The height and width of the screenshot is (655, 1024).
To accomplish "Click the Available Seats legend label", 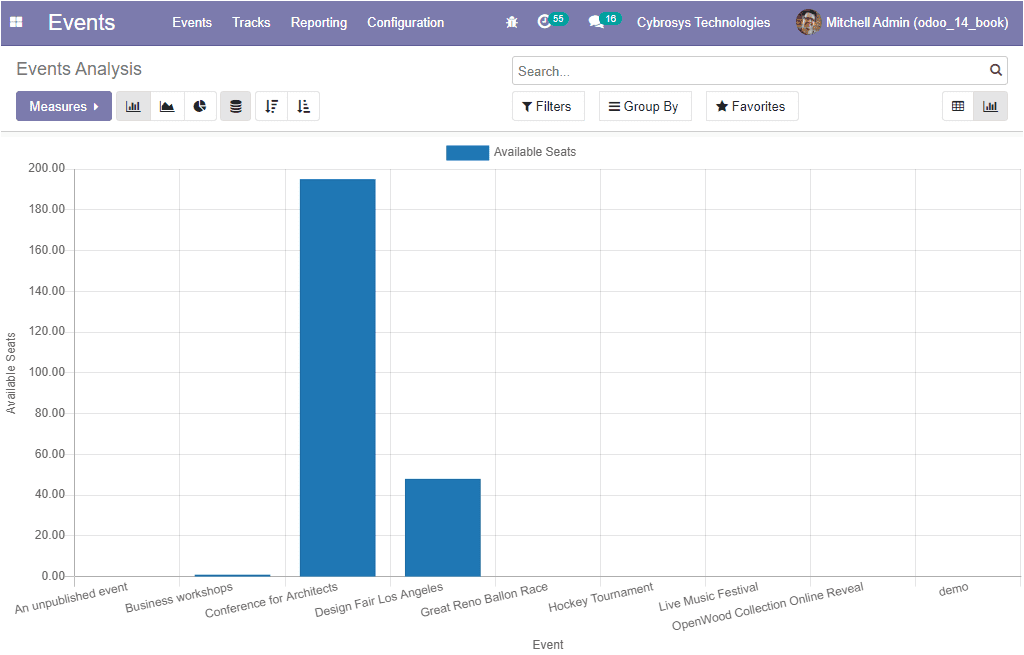I will point(535,152).
